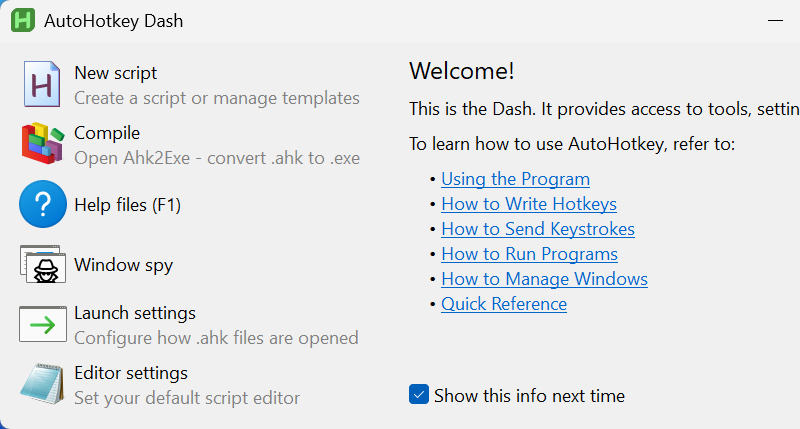
Task: Click the Show this info next time label
Action: coord(529,396)
